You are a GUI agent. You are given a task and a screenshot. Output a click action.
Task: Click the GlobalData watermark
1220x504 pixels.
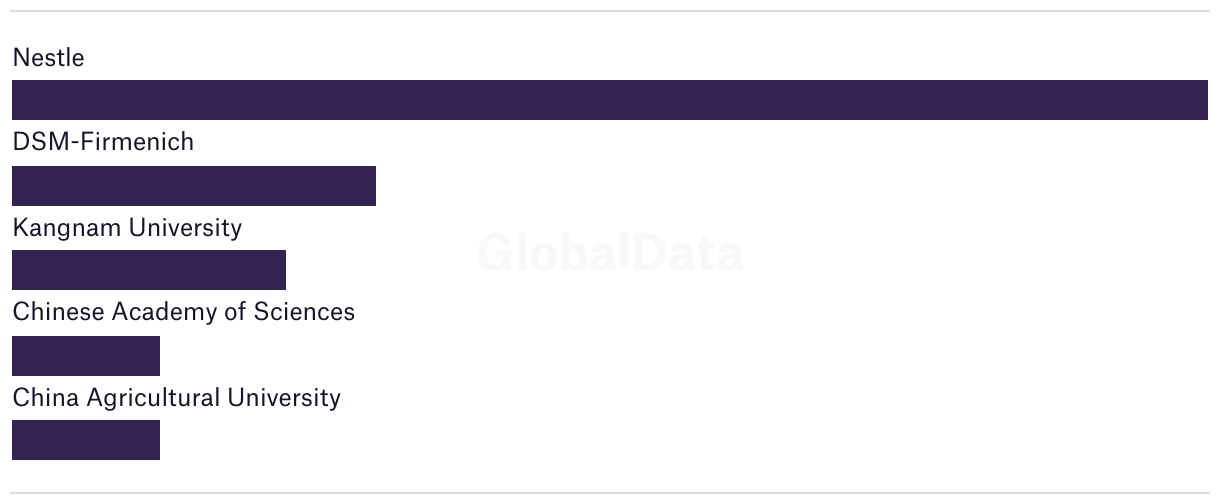click(610, 253)
